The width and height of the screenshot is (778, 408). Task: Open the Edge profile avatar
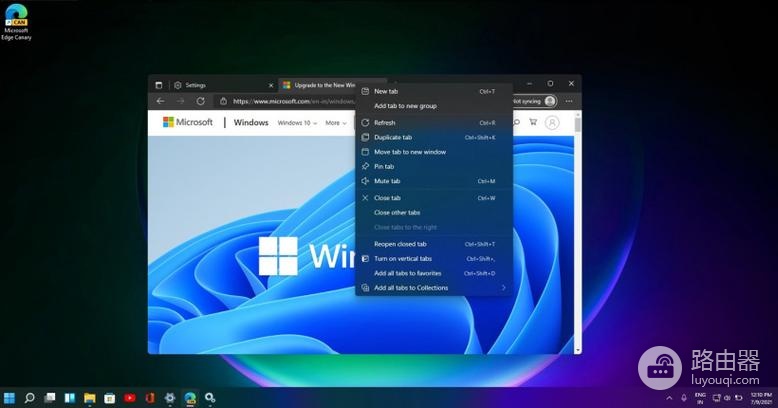550,101
